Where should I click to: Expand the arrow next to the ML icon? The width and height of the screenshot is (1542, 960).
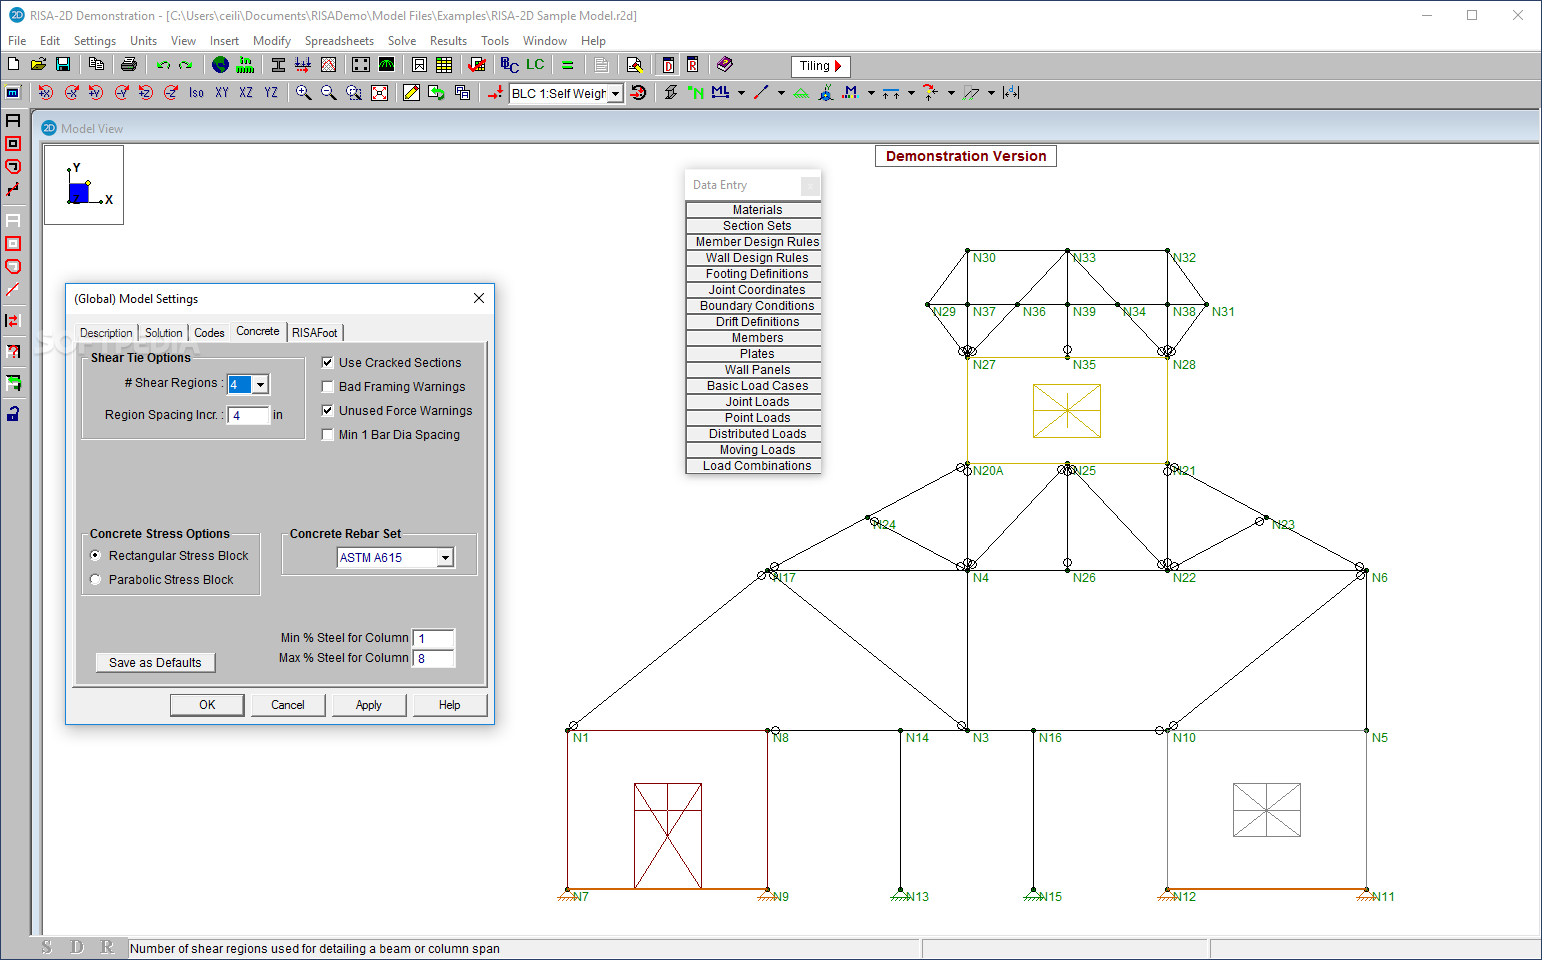(x=741, y=93)
